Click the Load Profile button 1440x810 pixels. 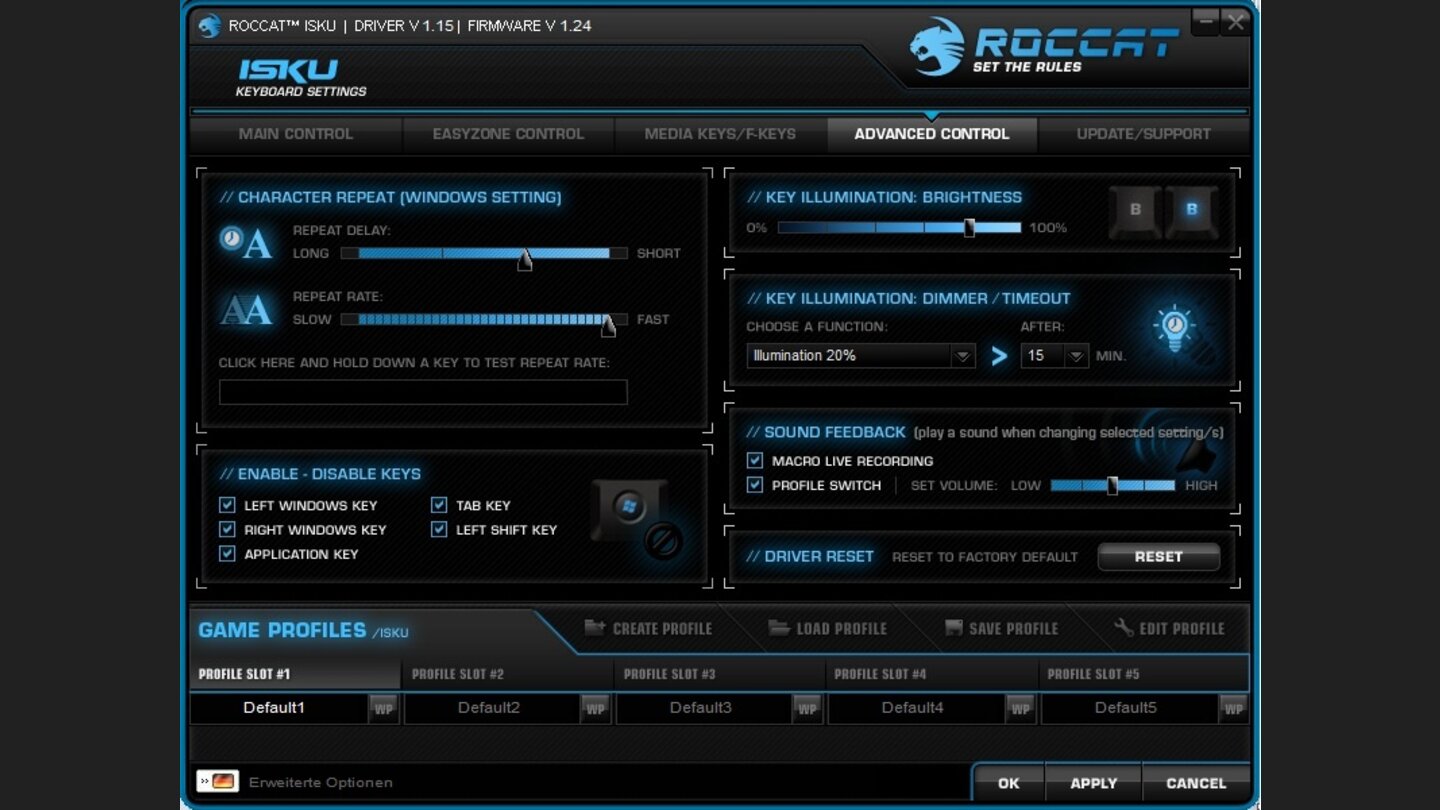coord(827,628)
